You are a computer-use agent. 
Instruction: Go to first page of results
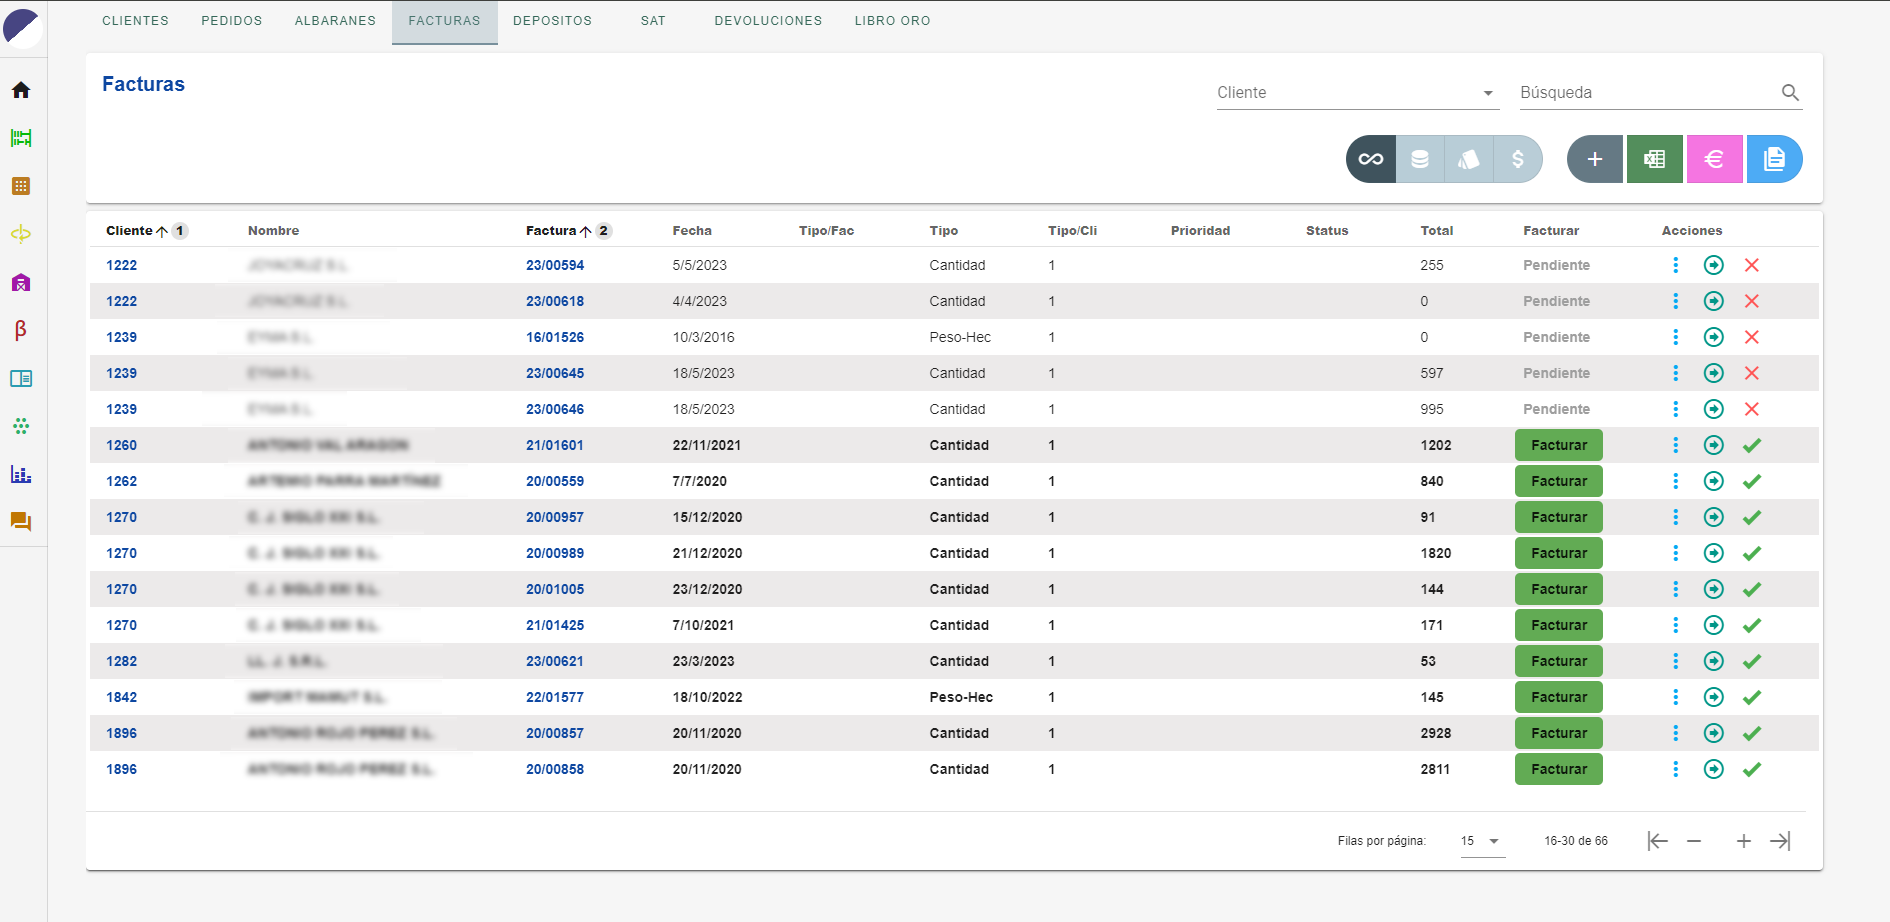(1658, 841)
